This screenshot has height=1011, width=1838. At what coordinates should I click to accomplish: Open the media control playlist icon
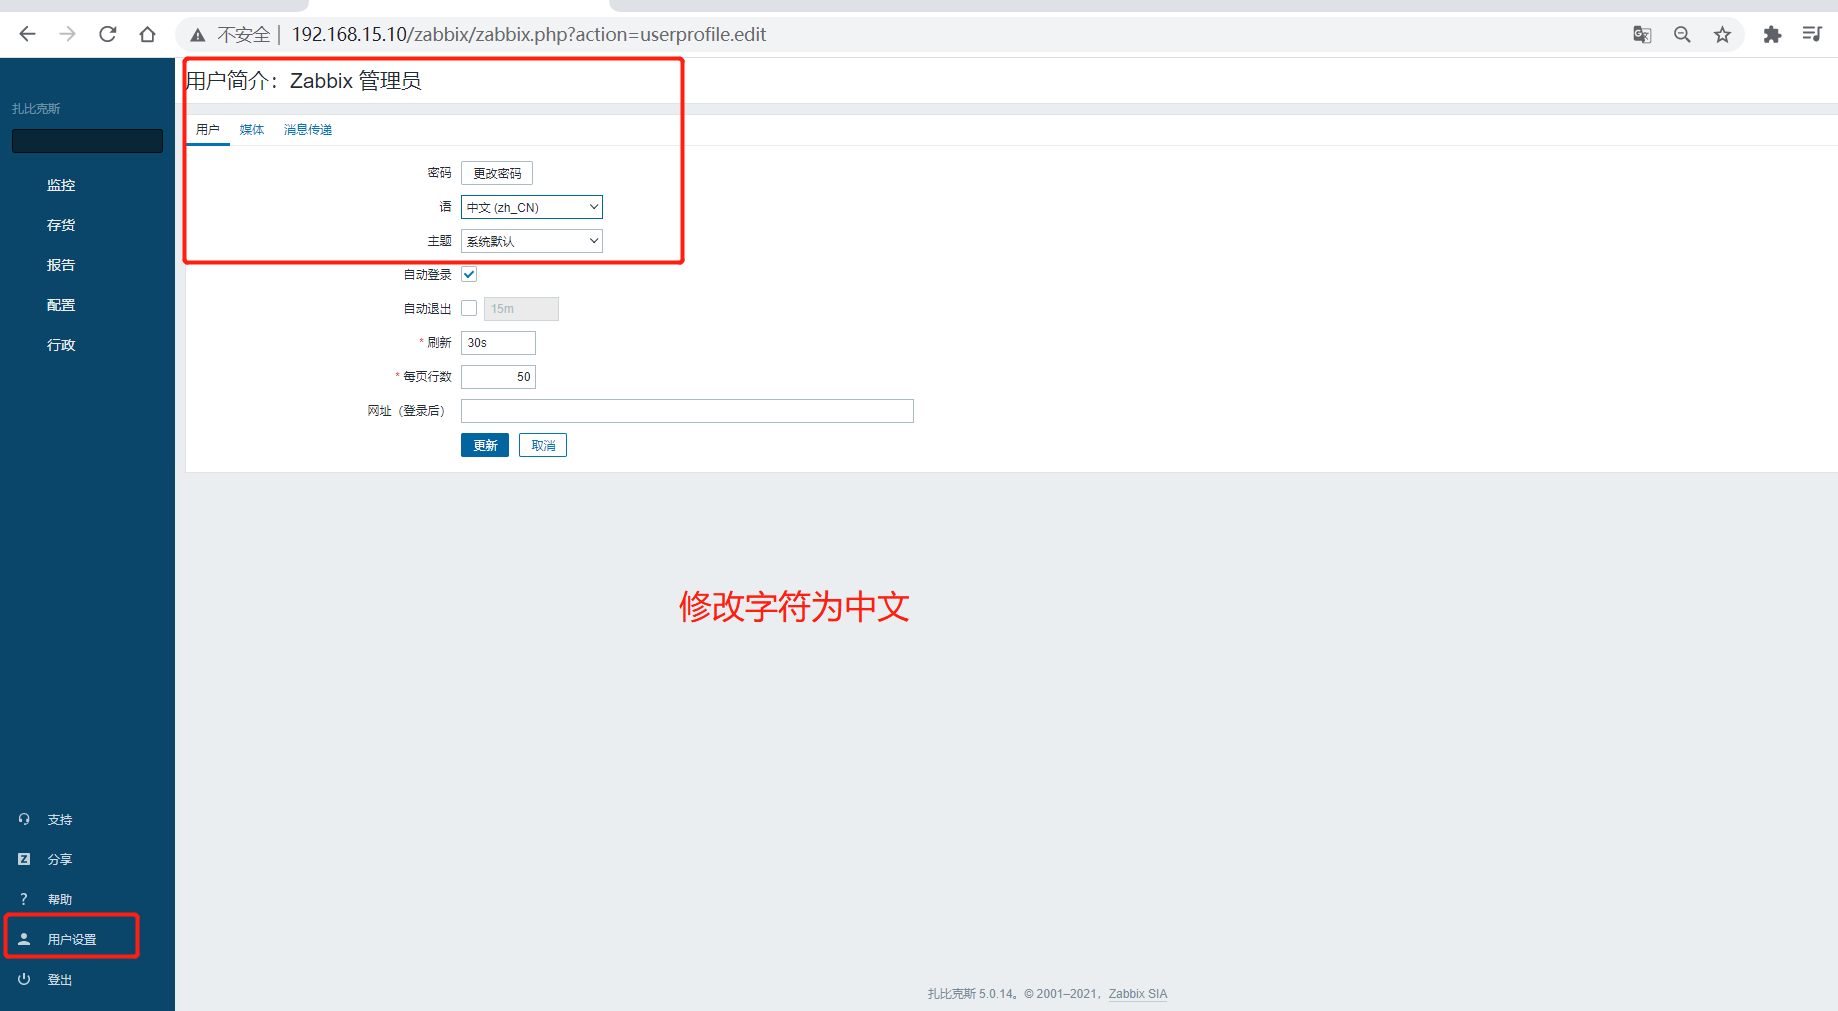[1812, 34]
